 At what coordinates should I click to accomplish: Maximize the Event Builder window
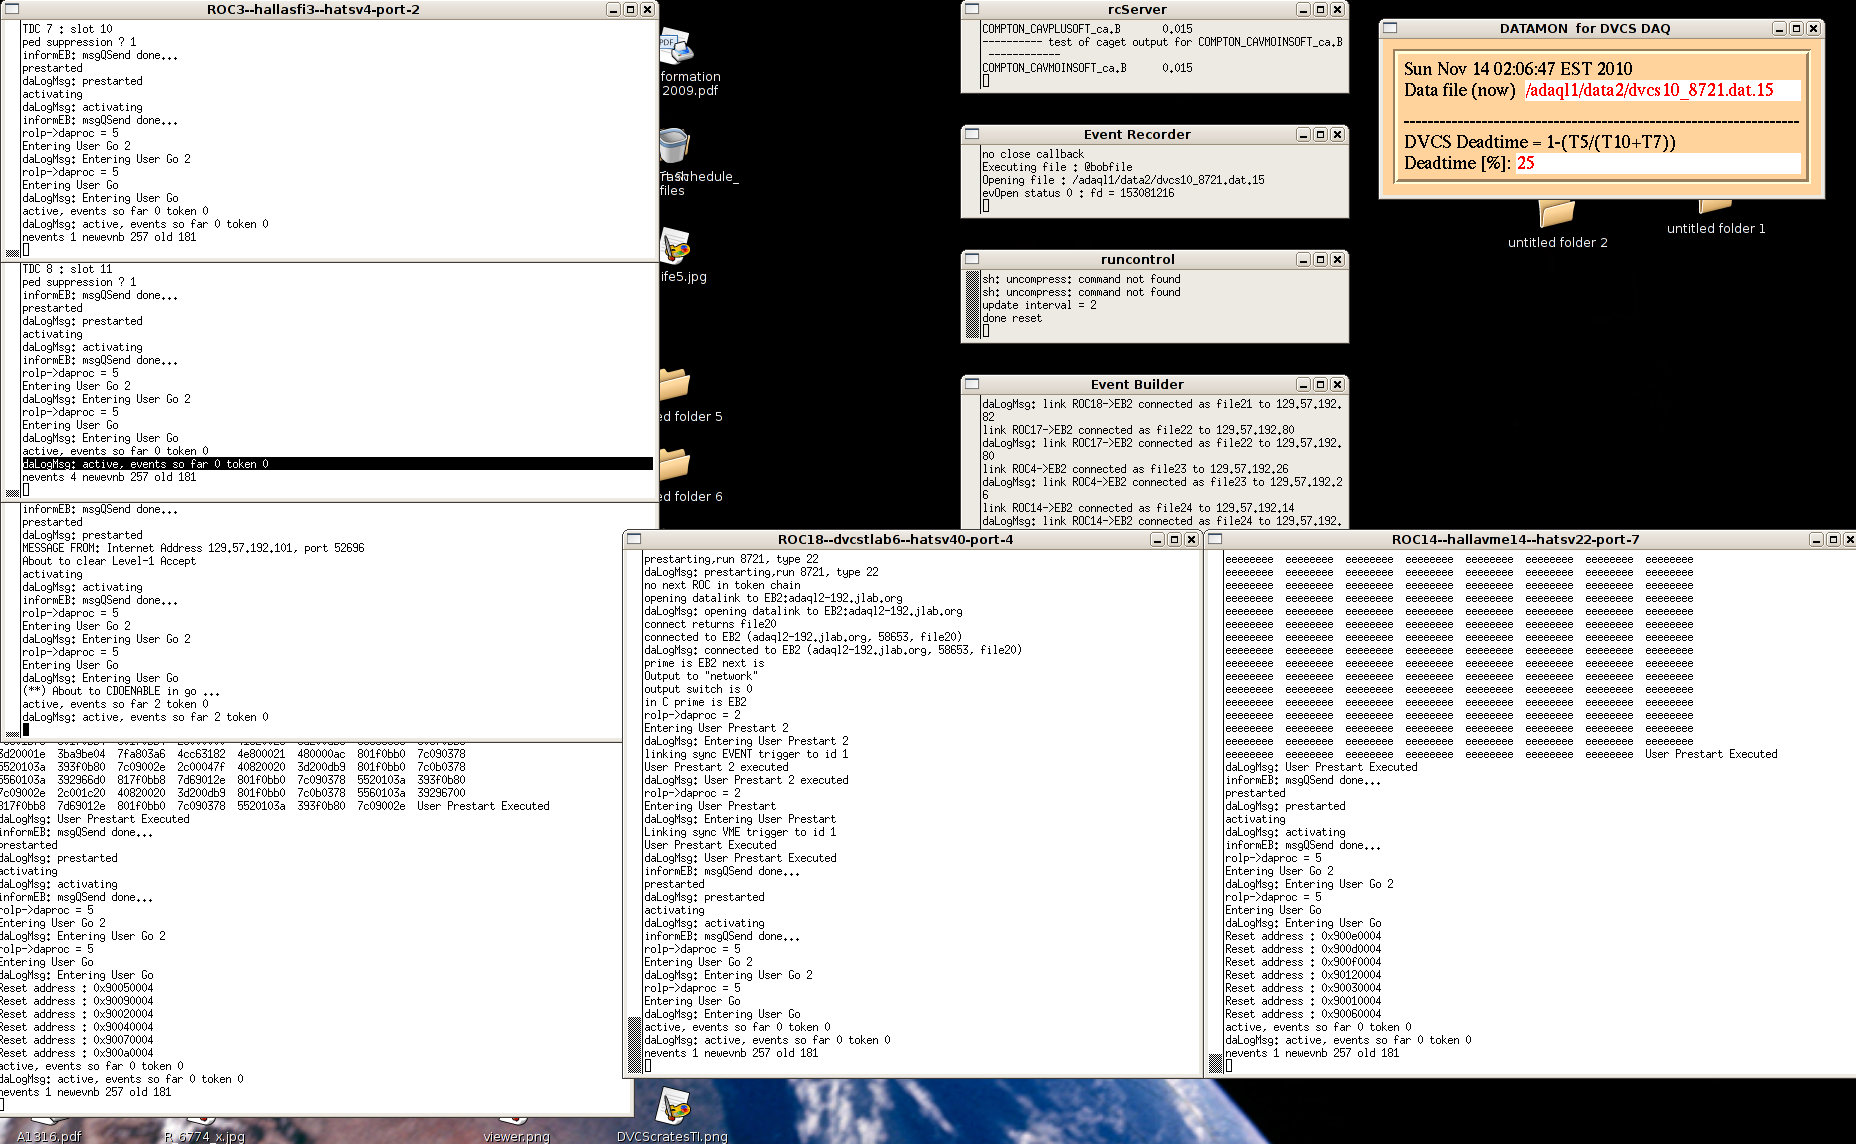1320,384
